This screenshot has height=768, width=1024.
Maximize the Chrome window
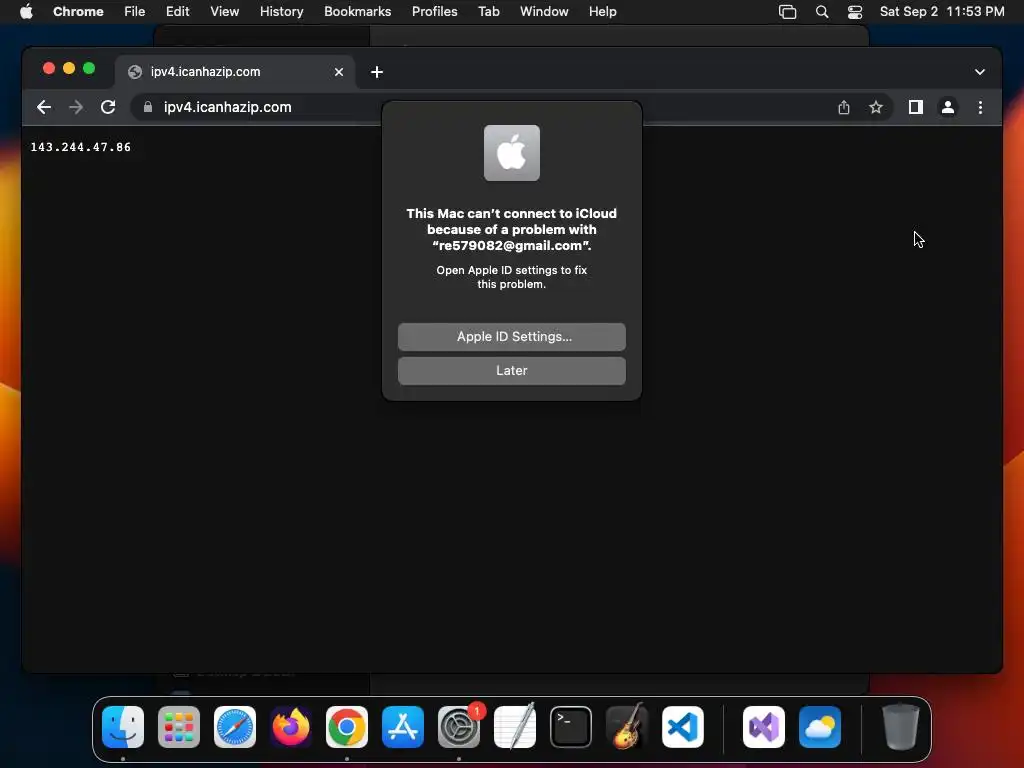[x=89, y=68]
